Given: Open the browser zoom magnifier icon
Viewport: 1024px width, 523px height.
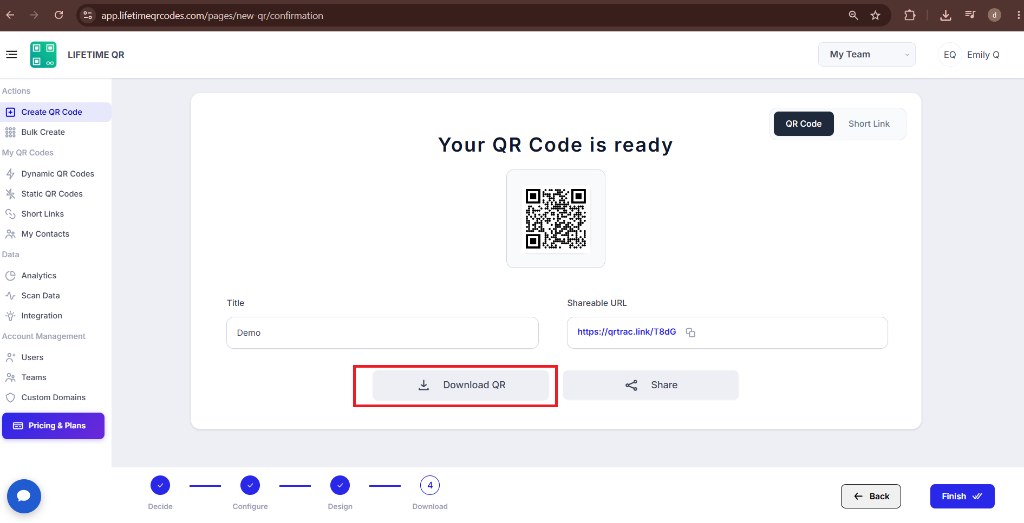Looking at the screenshot, I should pyautogui.click(x=853, y=15).
